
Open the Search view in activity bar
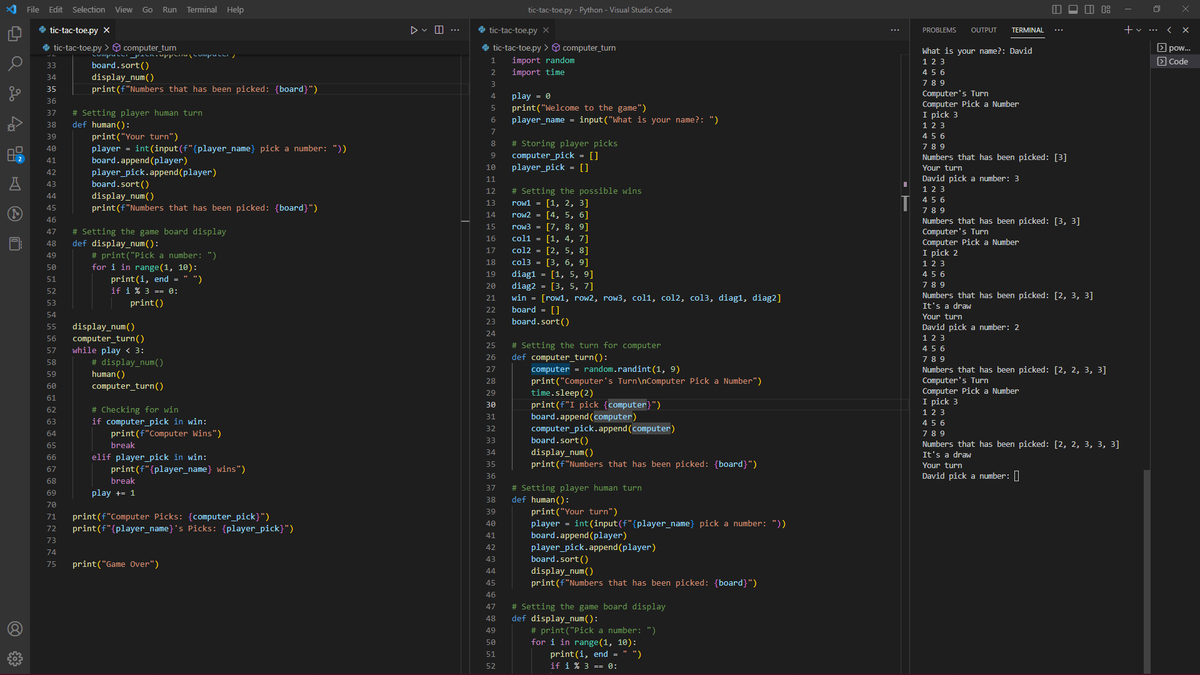tap(15, 64)
